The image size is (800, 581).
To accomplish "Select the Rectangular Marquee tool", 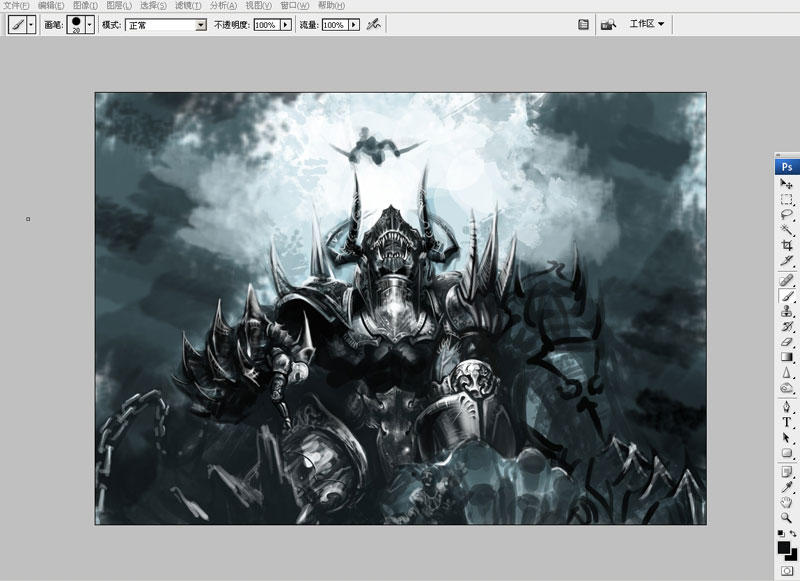I will point(786,199).
